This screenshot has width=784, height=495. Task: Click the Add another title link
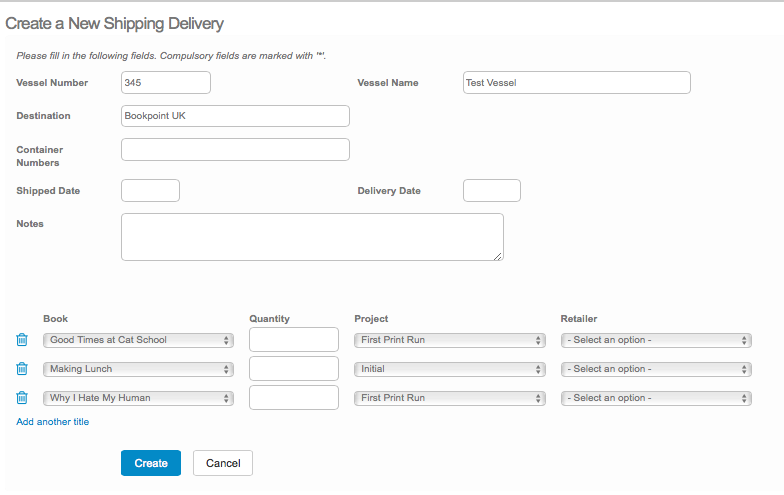[x=53, y=422]
